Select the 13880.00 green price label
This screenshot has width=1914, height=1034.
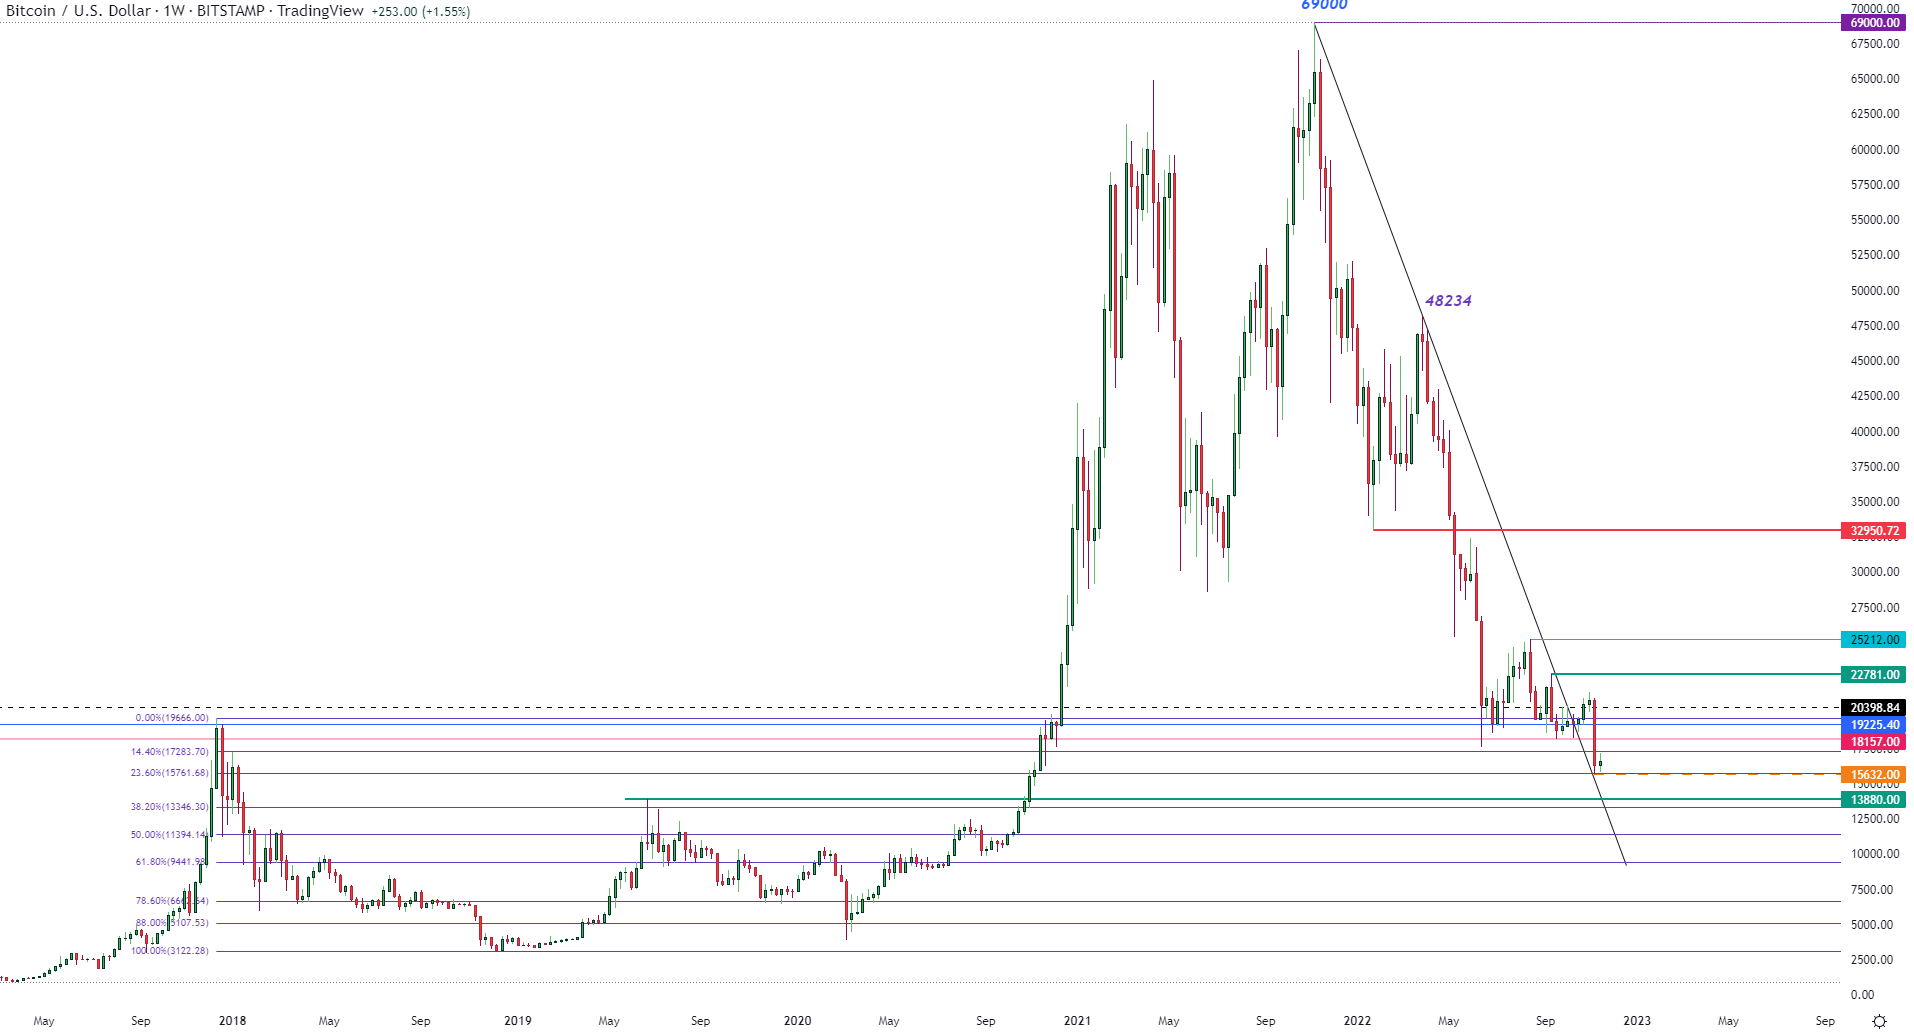1873,799
